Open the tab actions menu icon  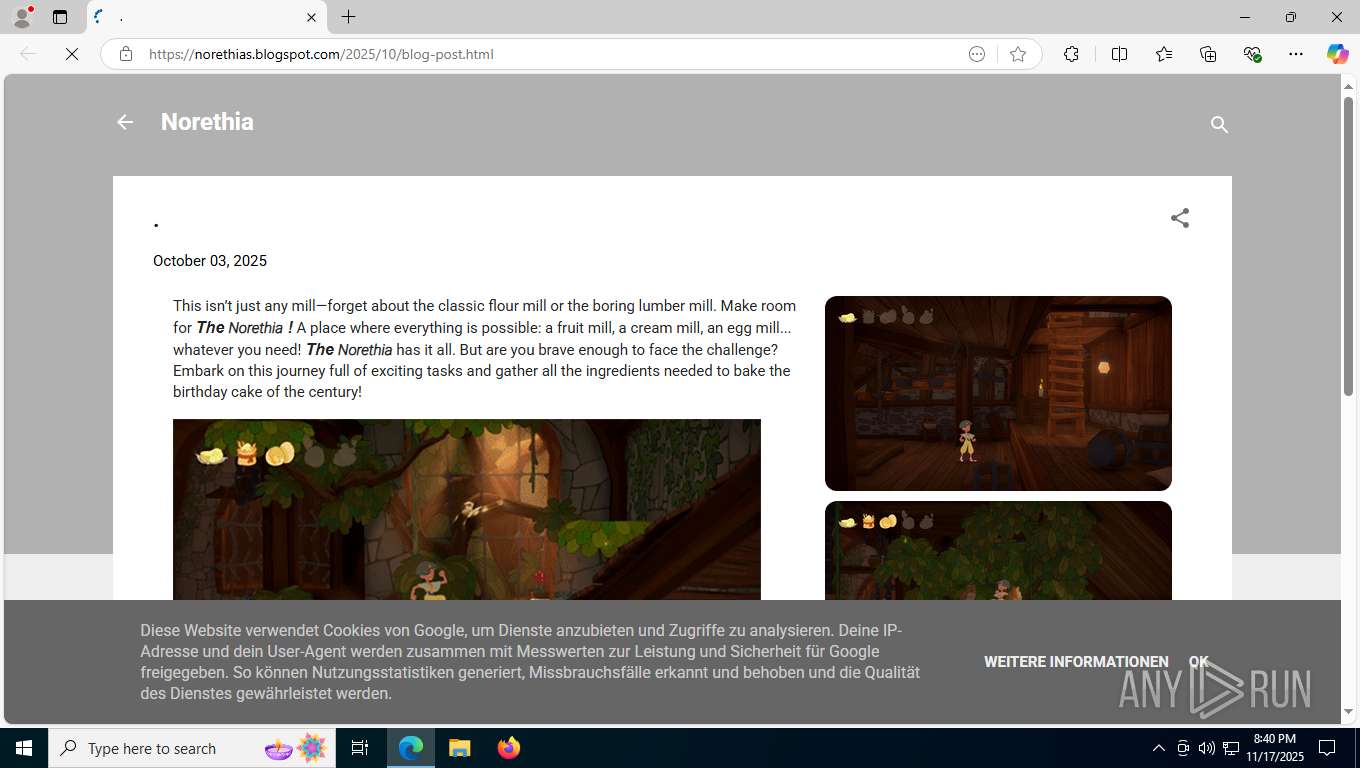(x=60, y=17)
